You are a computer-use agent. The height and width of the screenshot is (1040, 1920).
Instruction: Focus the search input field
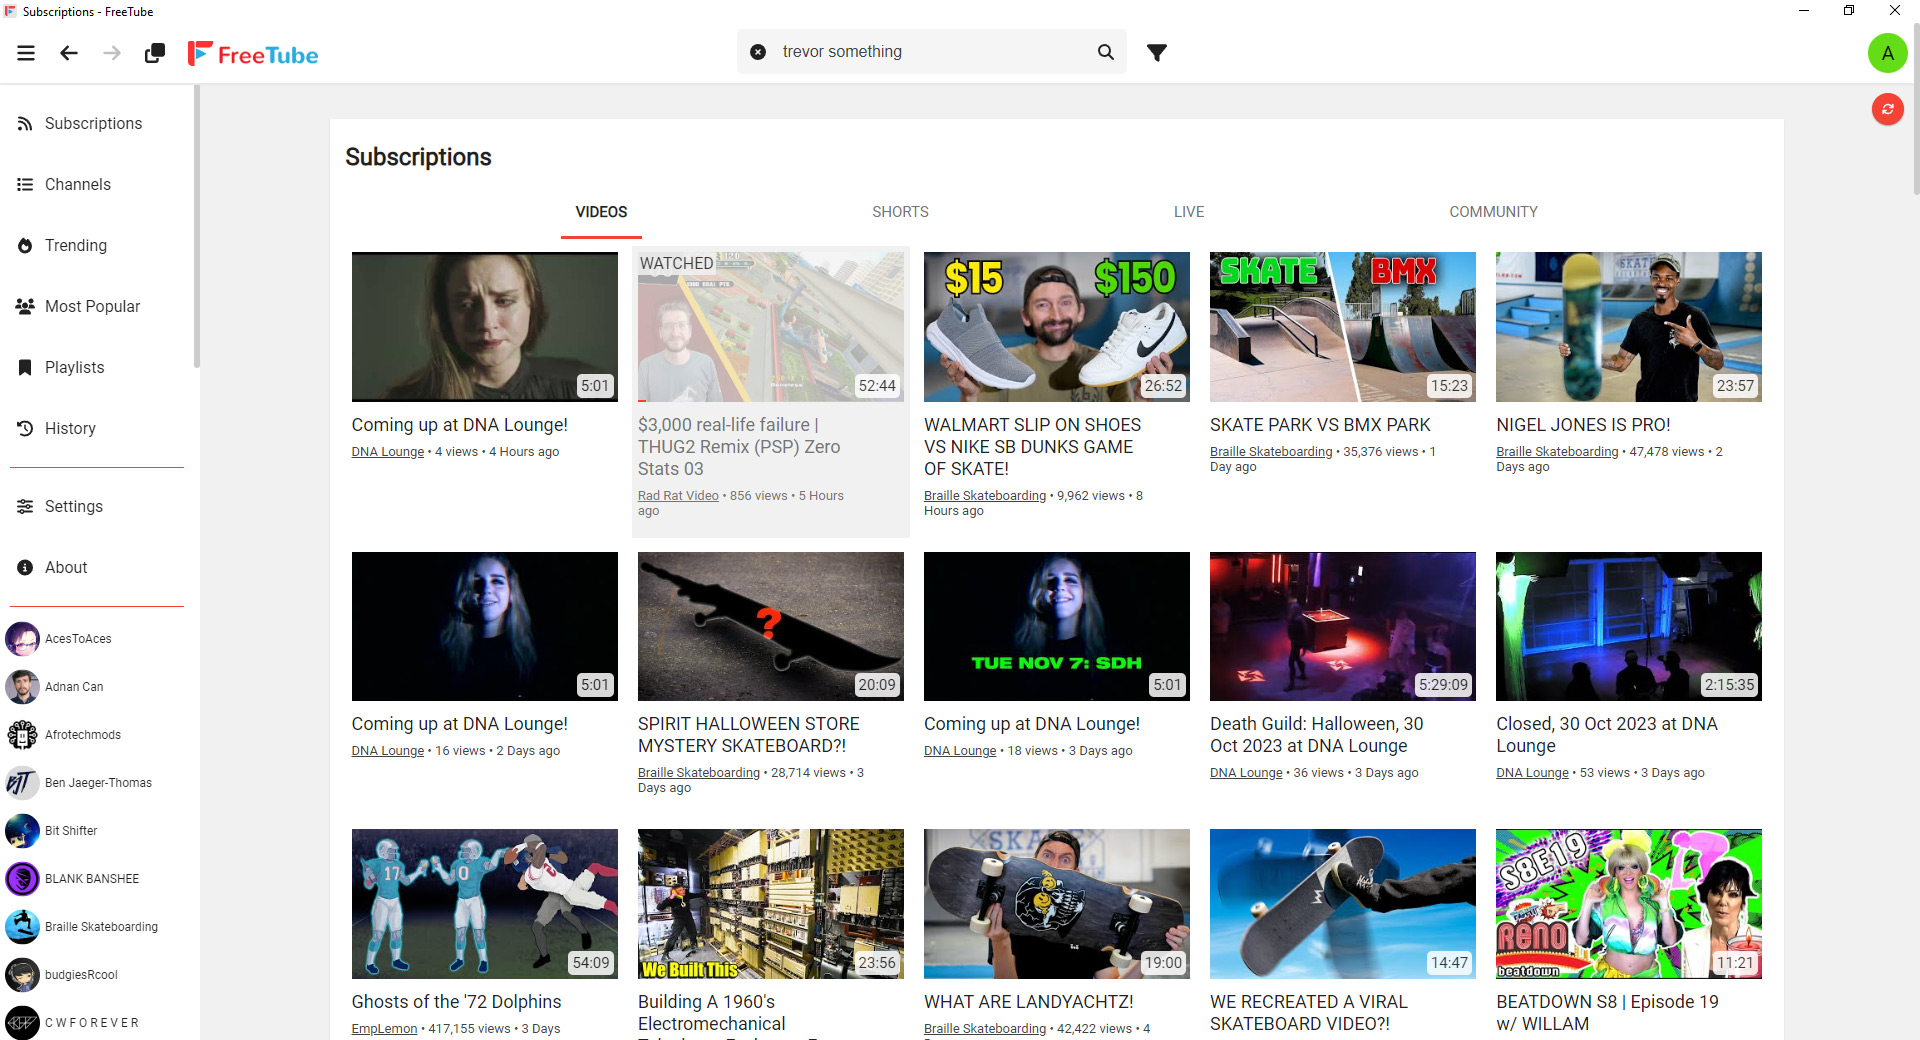930,52
